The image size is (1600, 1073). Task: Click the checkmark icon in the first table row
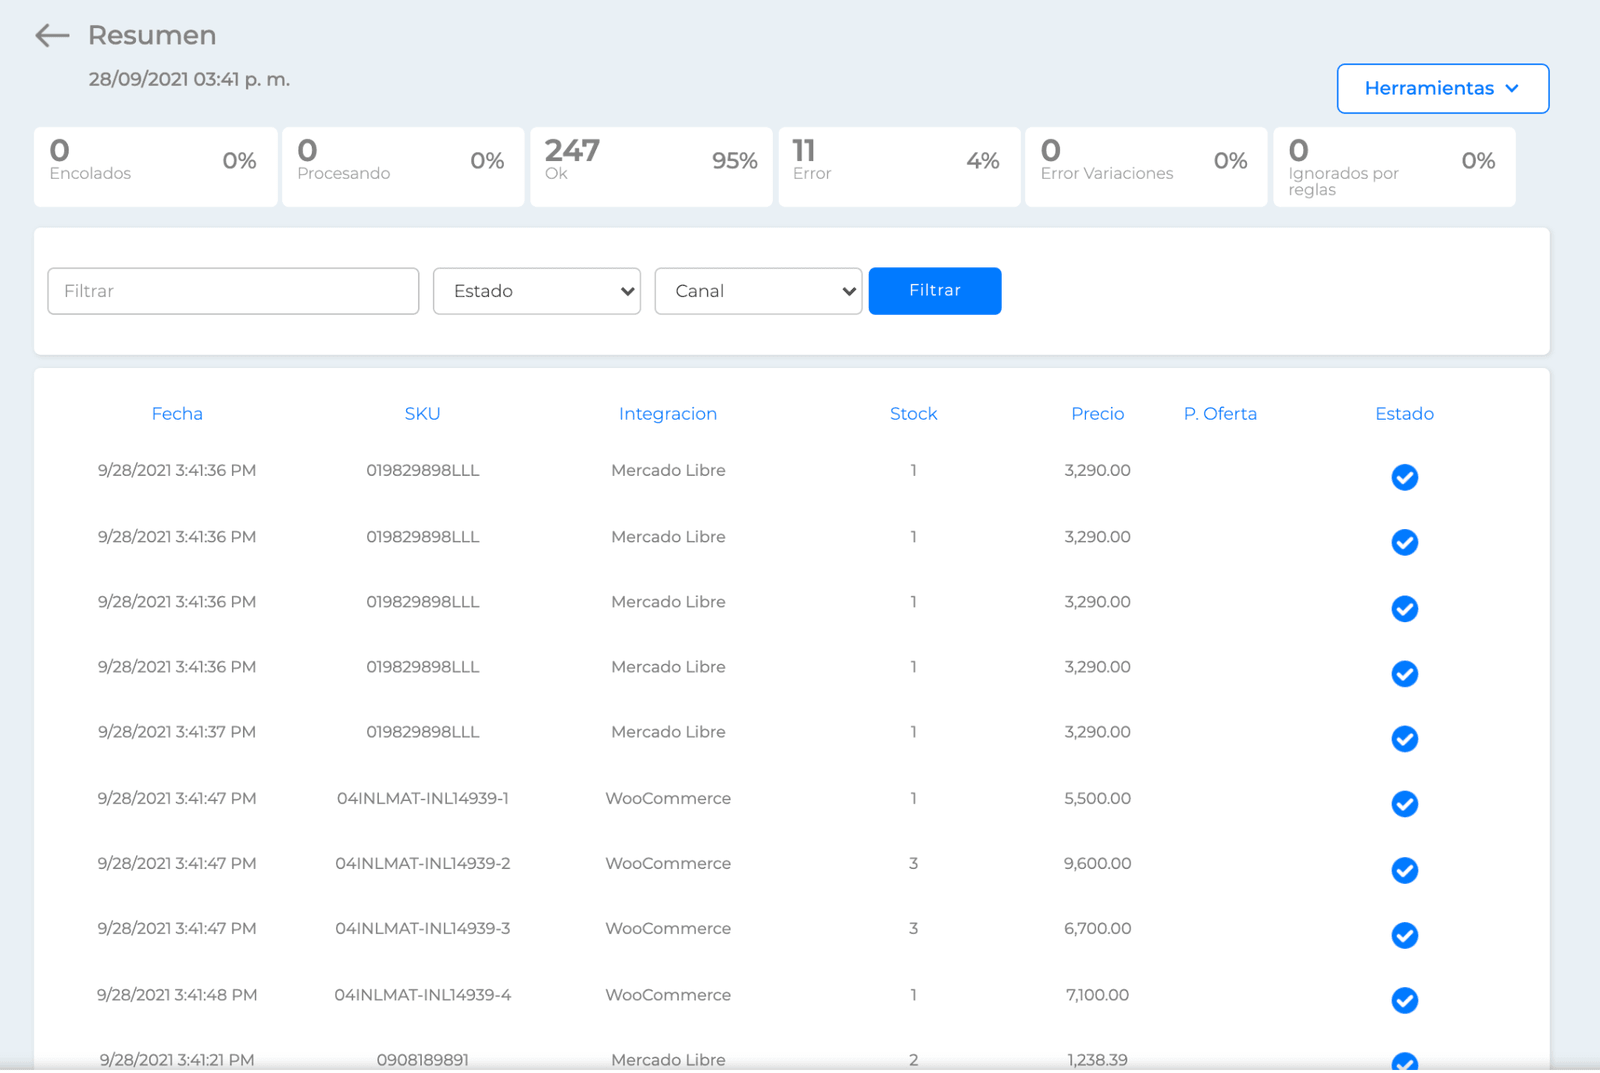pos(1404,477)
